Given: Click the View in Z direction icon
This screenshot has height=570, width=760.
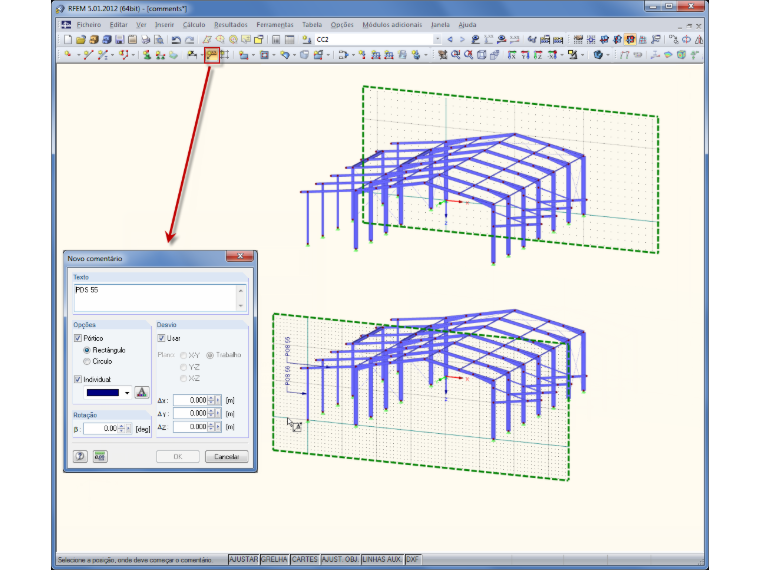Looking at the screenshot, I should coord(538,55).
